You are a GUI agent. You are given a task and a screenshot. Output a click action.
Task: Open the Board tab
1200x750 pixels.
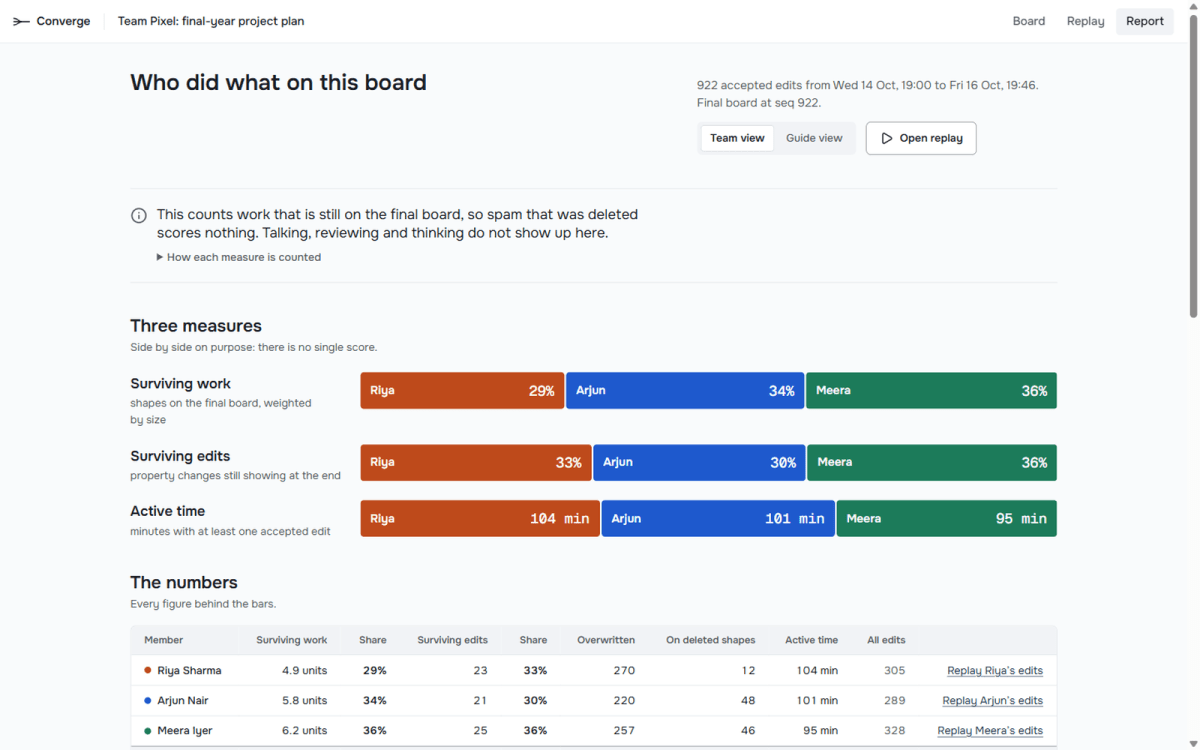(1029, 21)
